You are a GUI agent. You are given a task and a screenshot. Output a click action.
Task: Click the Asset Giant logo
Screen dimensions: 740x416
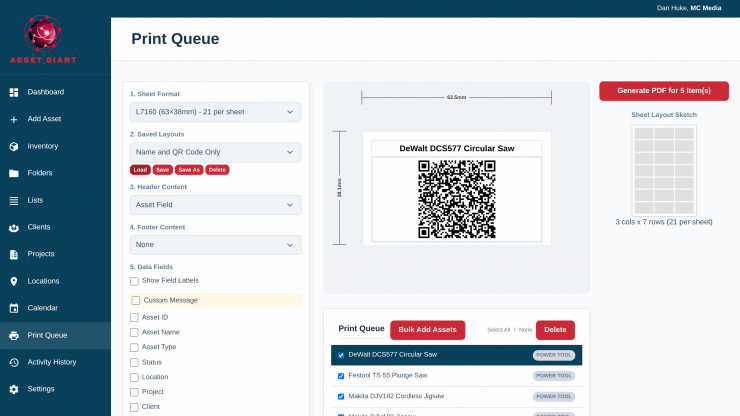coord(43,39)
